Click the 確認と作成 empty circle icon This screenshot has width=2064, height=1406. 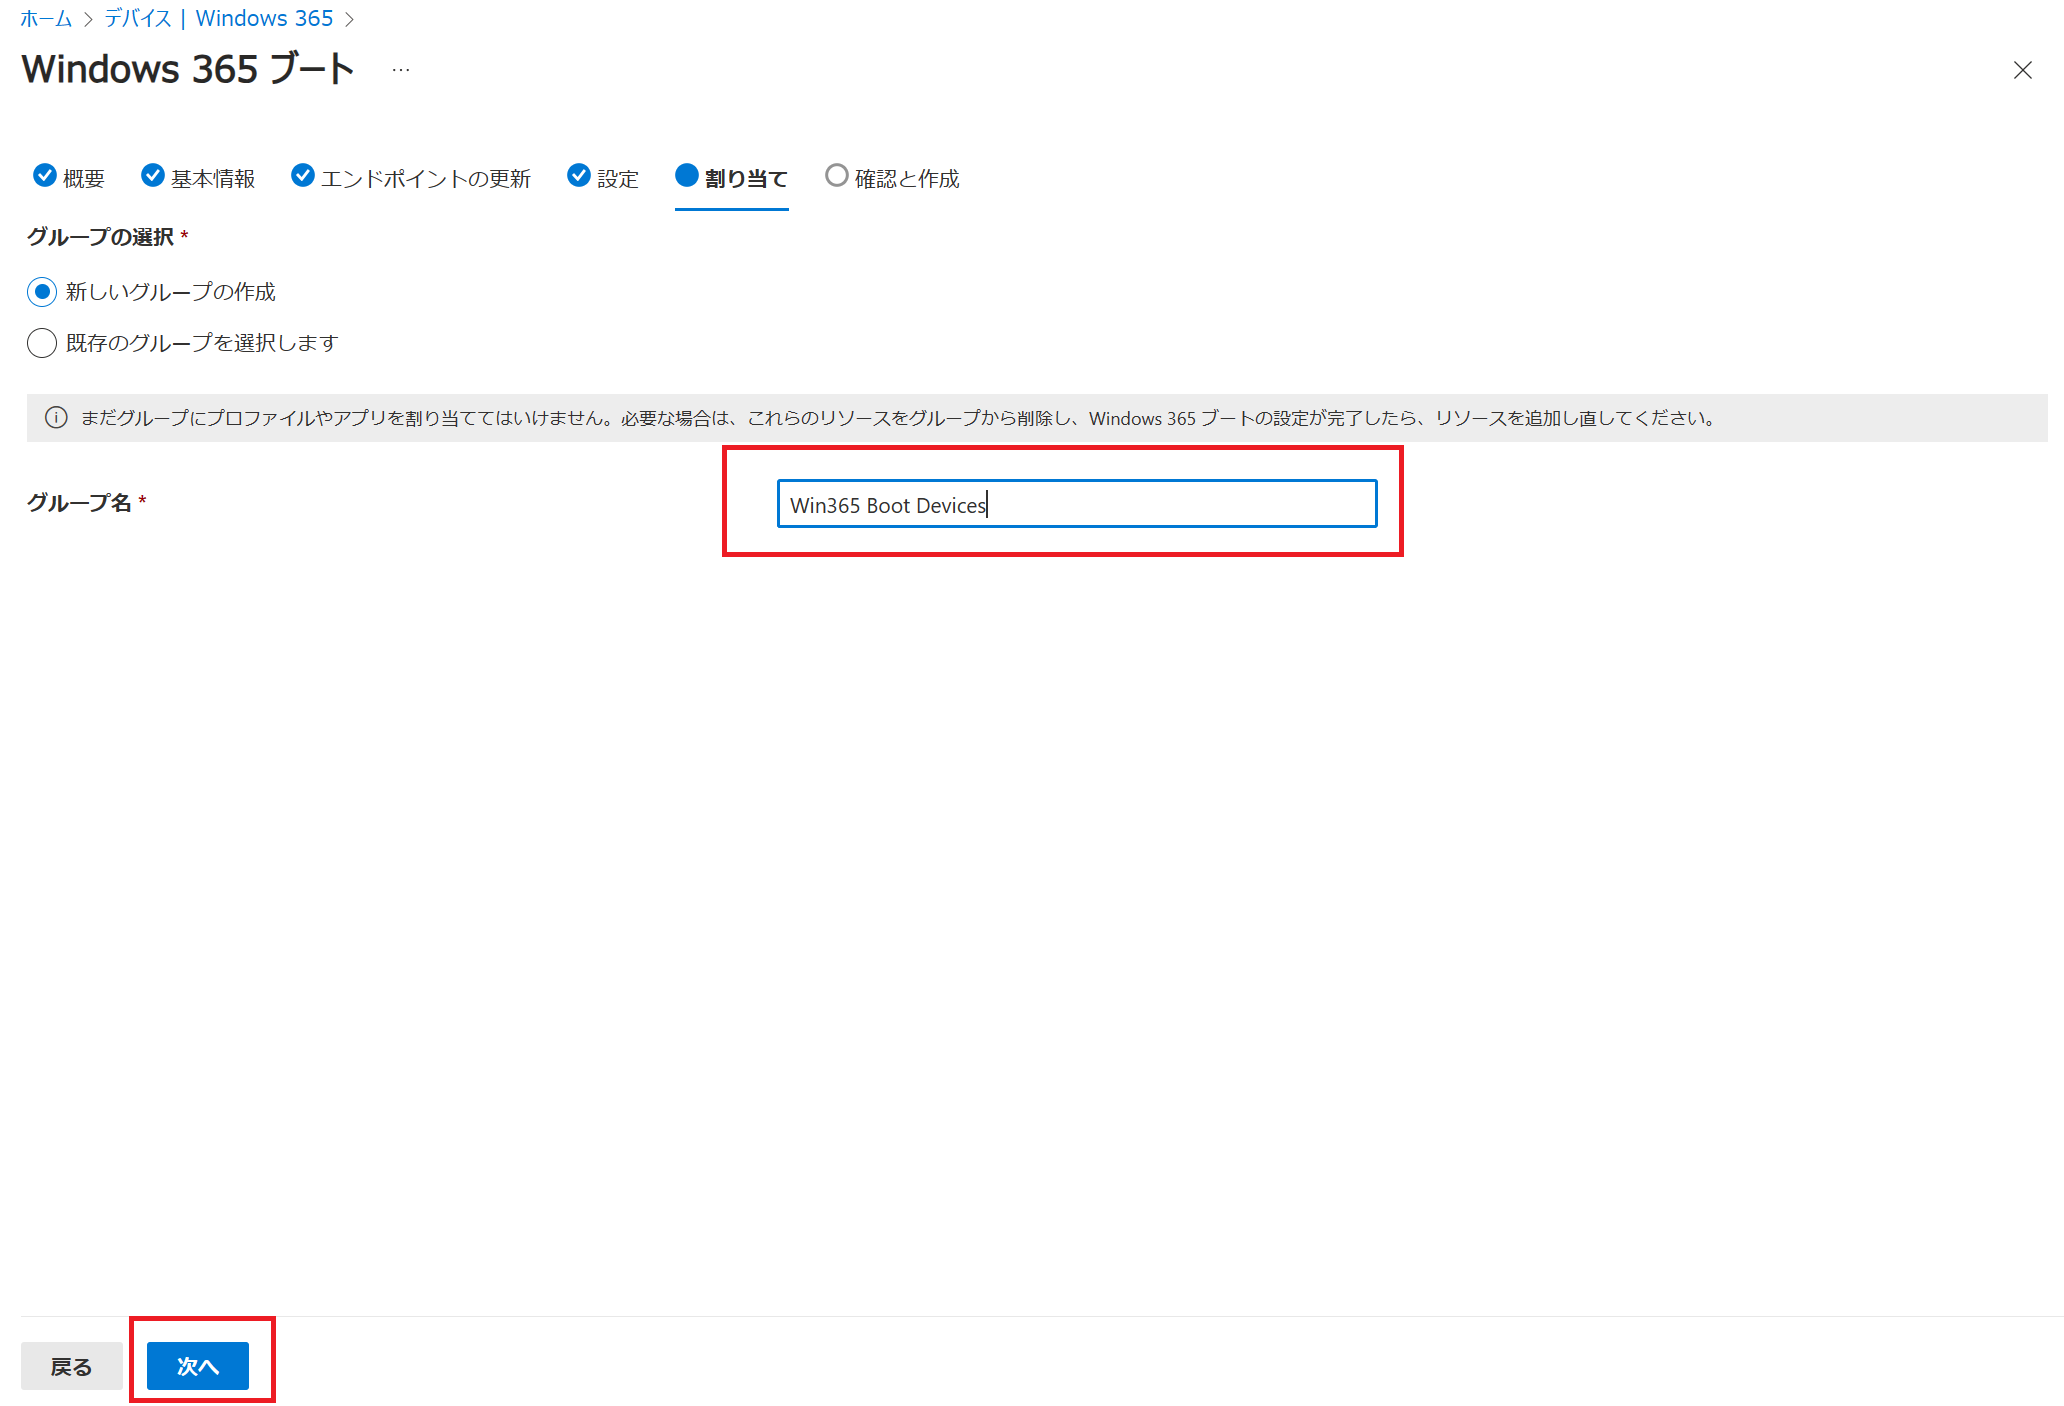click(x=836, y=176)
